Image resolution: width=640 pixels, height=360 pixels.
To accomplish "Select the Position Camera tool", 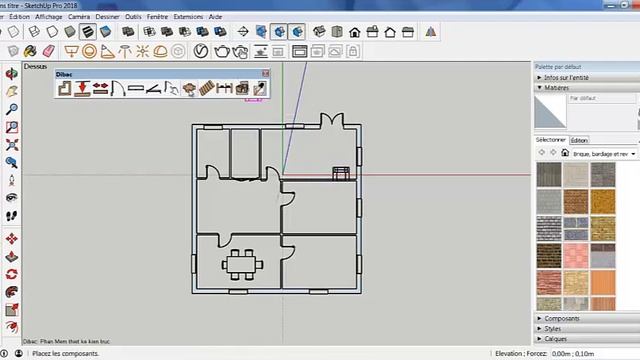I will point(12,180).
